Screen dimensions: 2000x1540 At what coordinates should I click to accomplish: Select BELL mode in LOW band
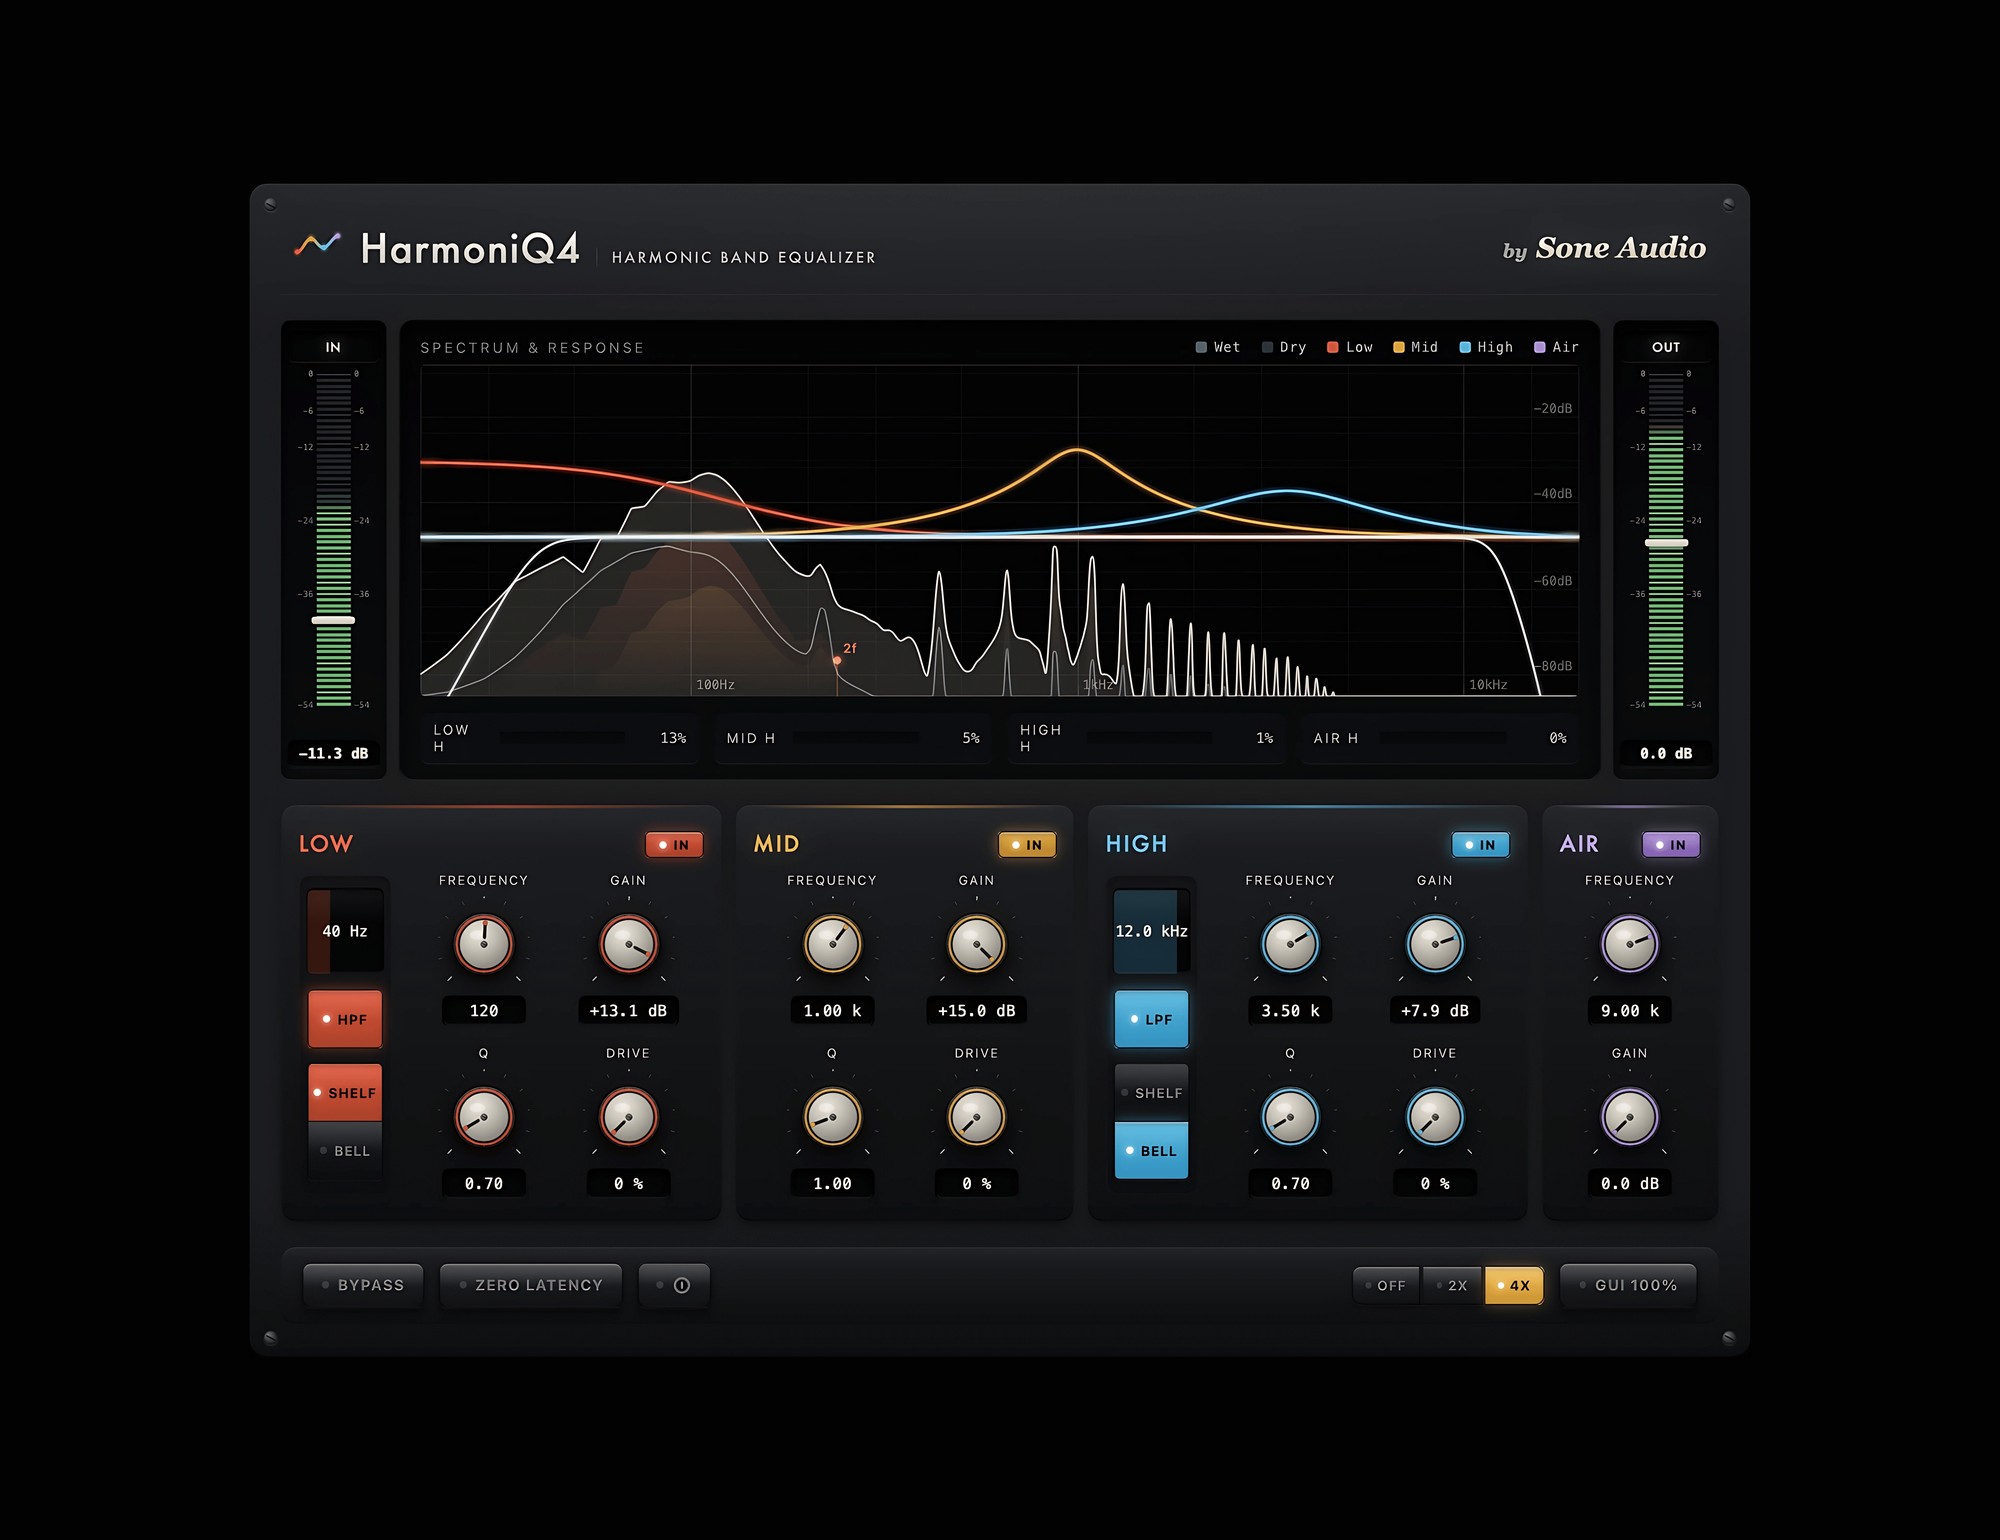tap(345, 1151)
